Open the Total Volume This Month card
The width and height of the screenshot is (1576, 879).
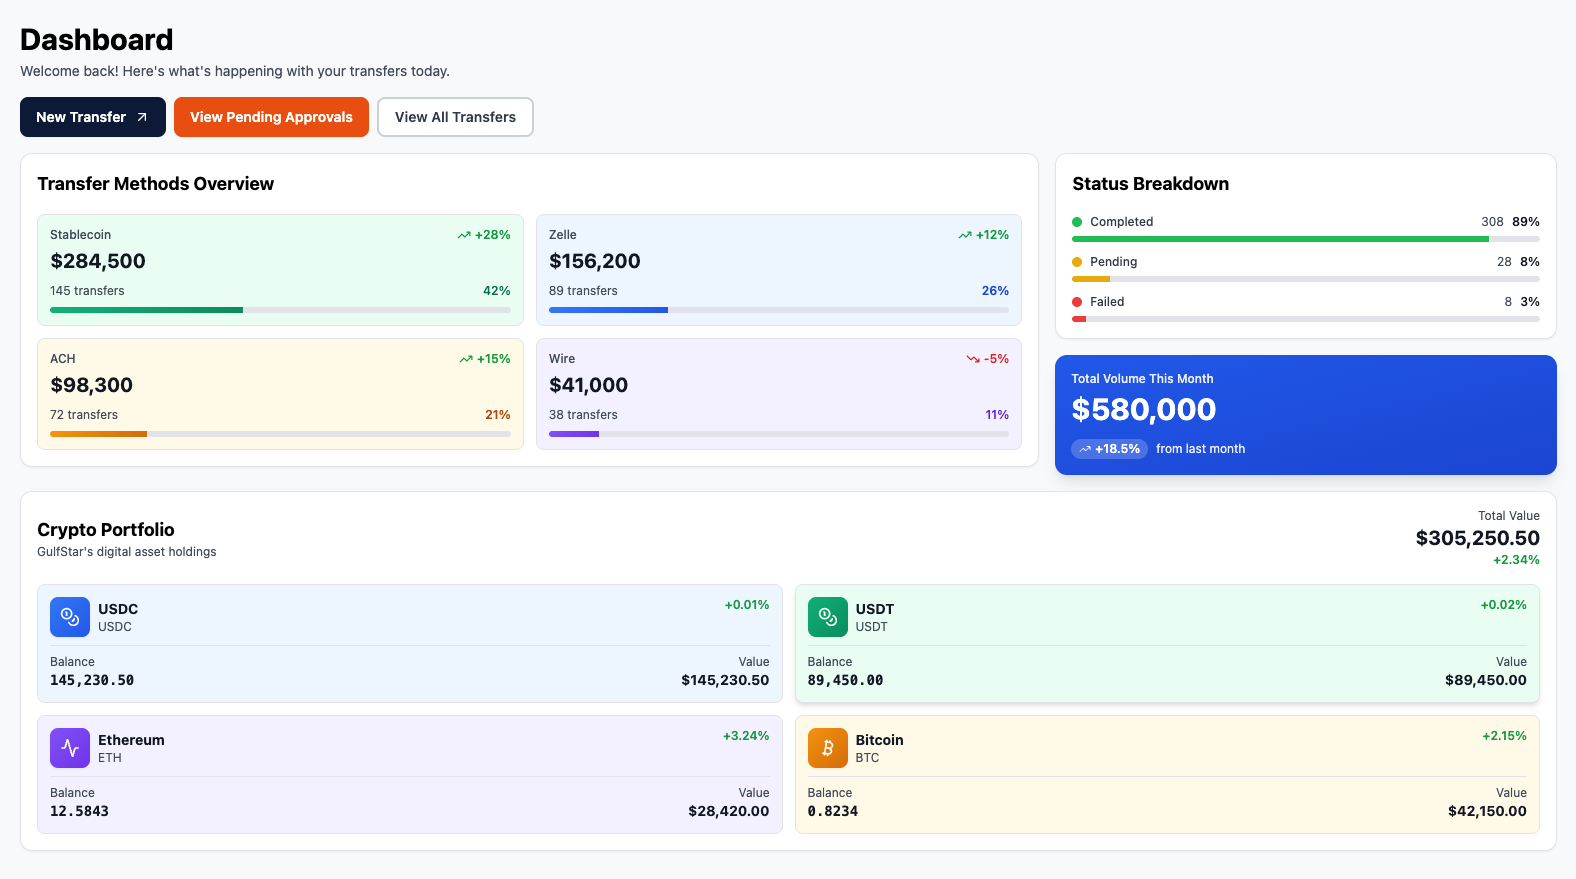(x=1305, y=414)
